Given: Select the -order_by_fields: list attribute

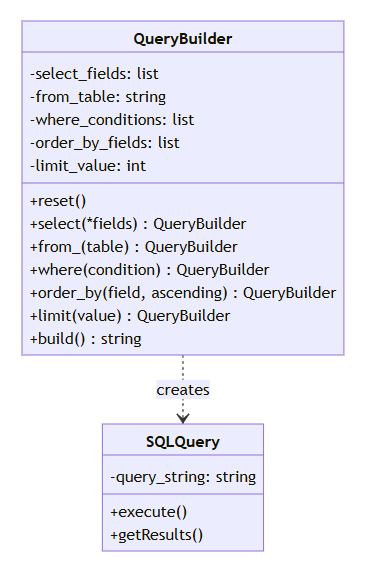Looking at the screenshot, I should click(x=105, y=143).
